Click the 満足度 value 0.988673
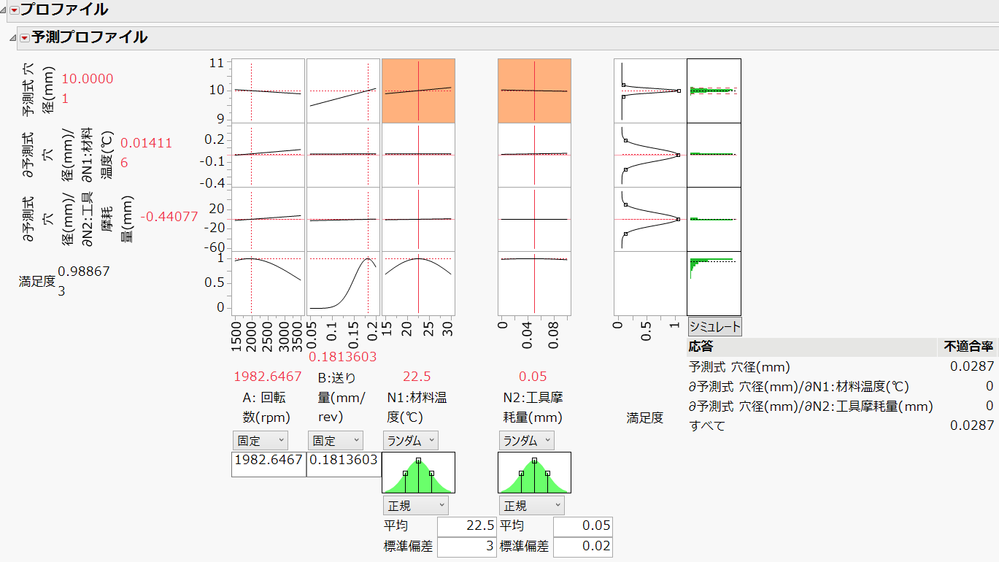 point(83,281)
